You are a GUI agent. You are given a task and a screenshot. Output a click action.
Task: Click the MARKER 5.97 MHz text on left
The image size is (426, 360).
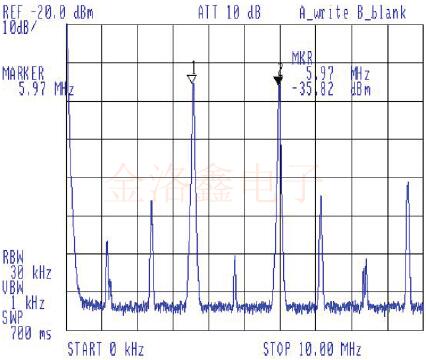coord(38,81)
